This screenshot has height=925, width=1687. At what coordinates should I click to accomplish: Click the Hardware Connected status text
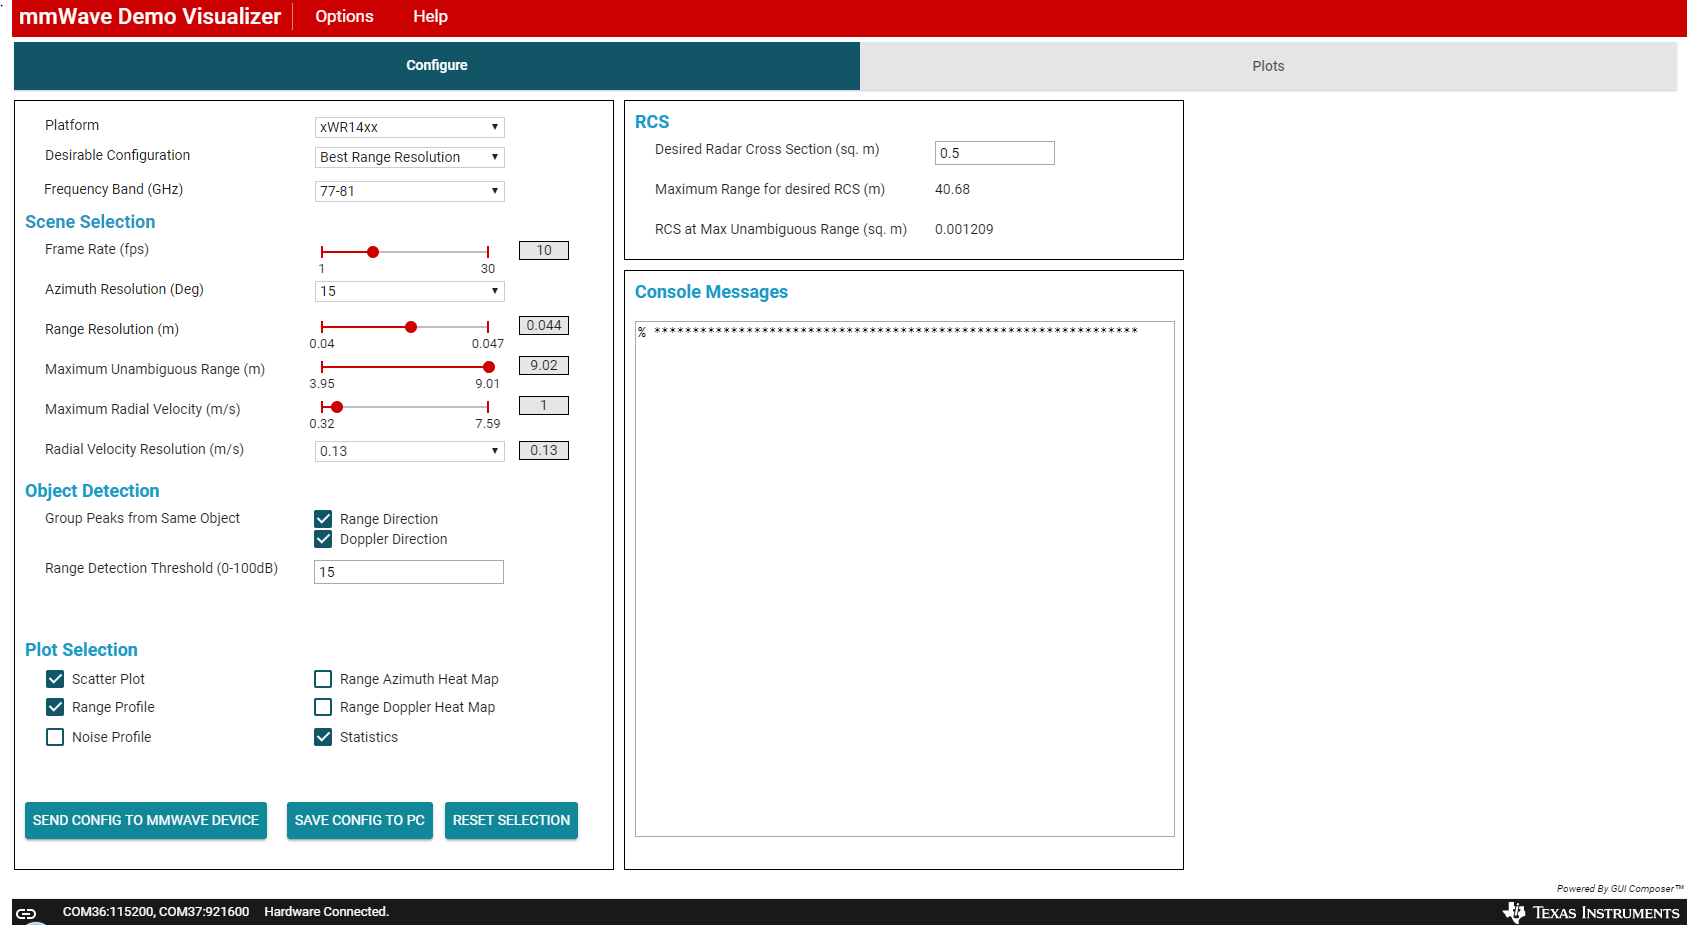327,912
